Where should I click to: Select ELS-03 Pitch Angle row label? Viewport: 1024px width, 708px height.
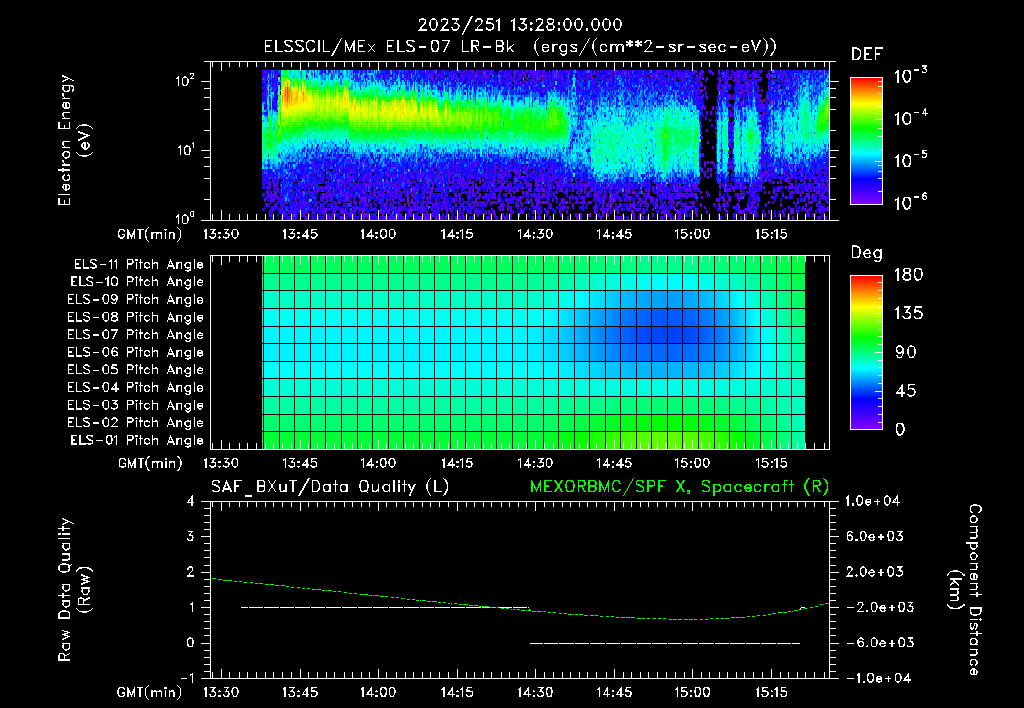pos(136,405)
